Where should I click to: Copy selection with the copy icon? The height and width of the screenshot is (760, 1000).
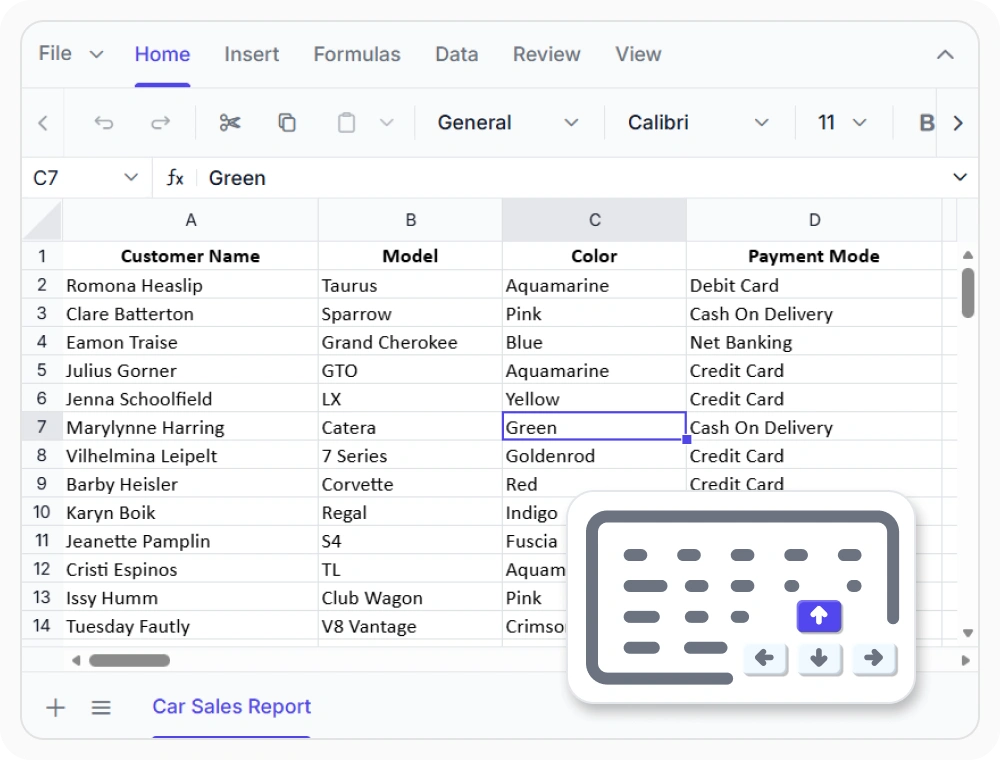287,122
